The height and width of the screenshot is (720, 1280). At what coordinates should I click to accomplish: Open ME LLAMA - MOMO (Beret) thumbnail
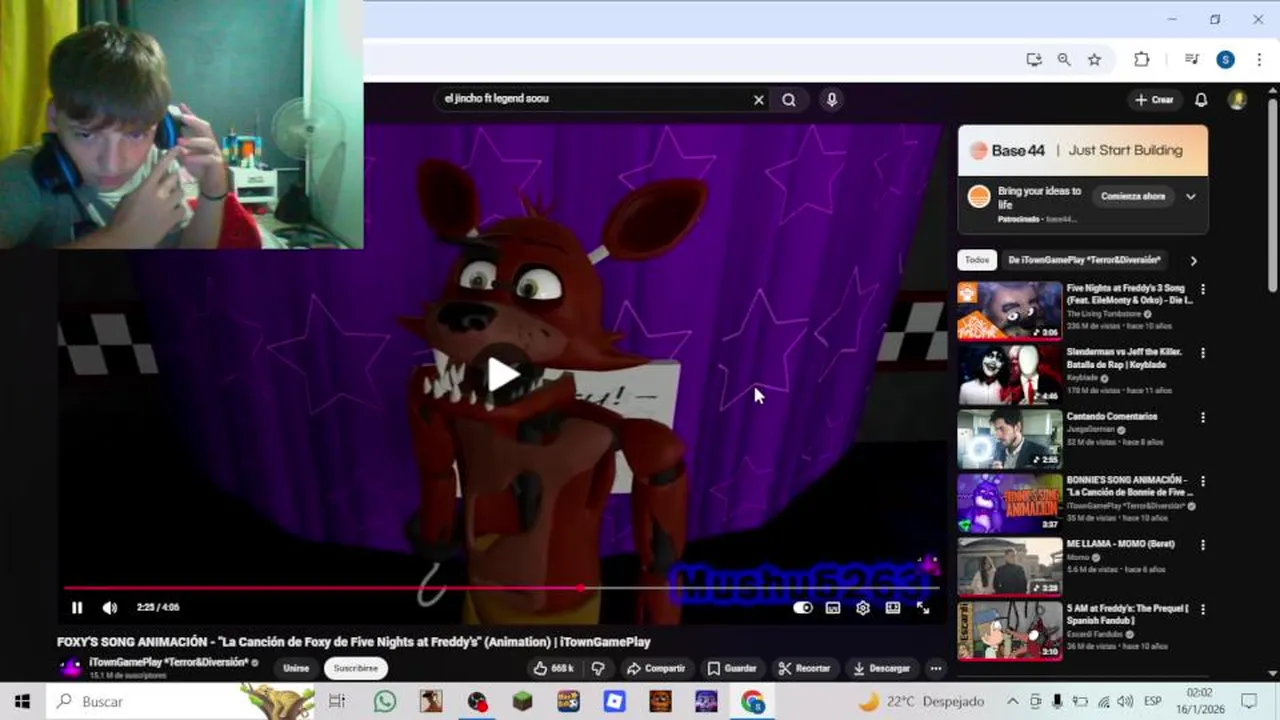tap(1009, 567)
